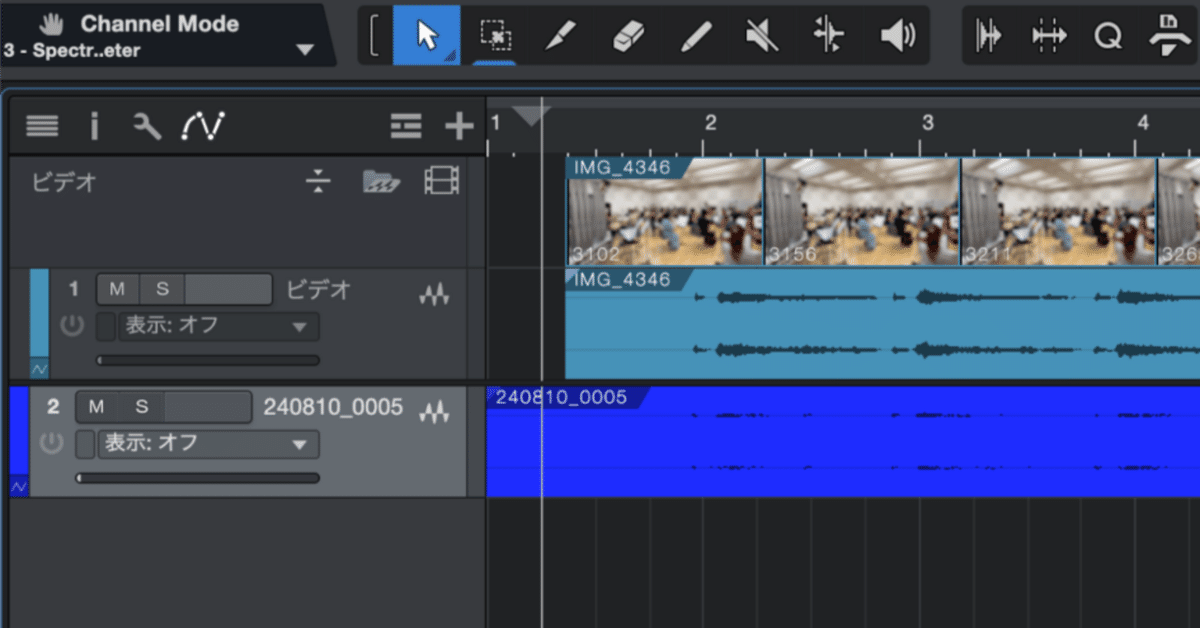This screenshot has width=1200, height=628.
Task: Open the Quantize settings with the Q icon
Action: 1107,36
